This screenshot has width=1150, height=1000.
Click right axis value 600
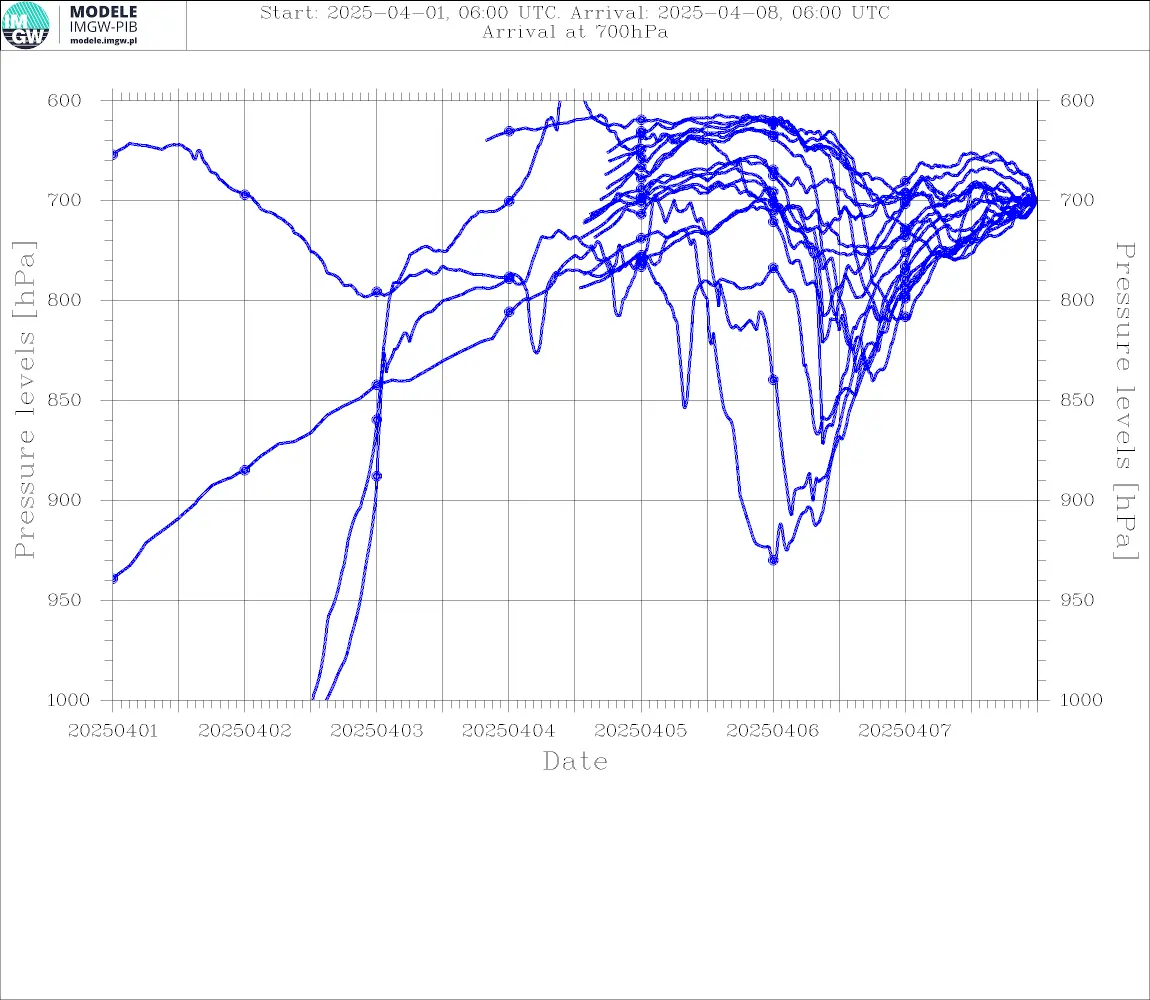pyautogui.click(x=1077, y=101)
